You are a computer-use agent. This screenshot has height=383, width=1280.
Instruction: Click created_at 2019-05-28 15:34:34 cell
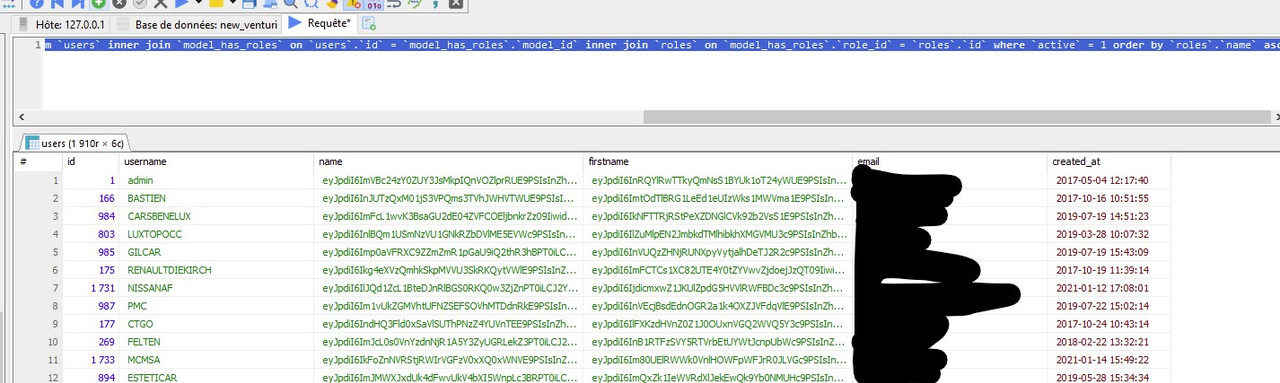tap(1109, 377)
